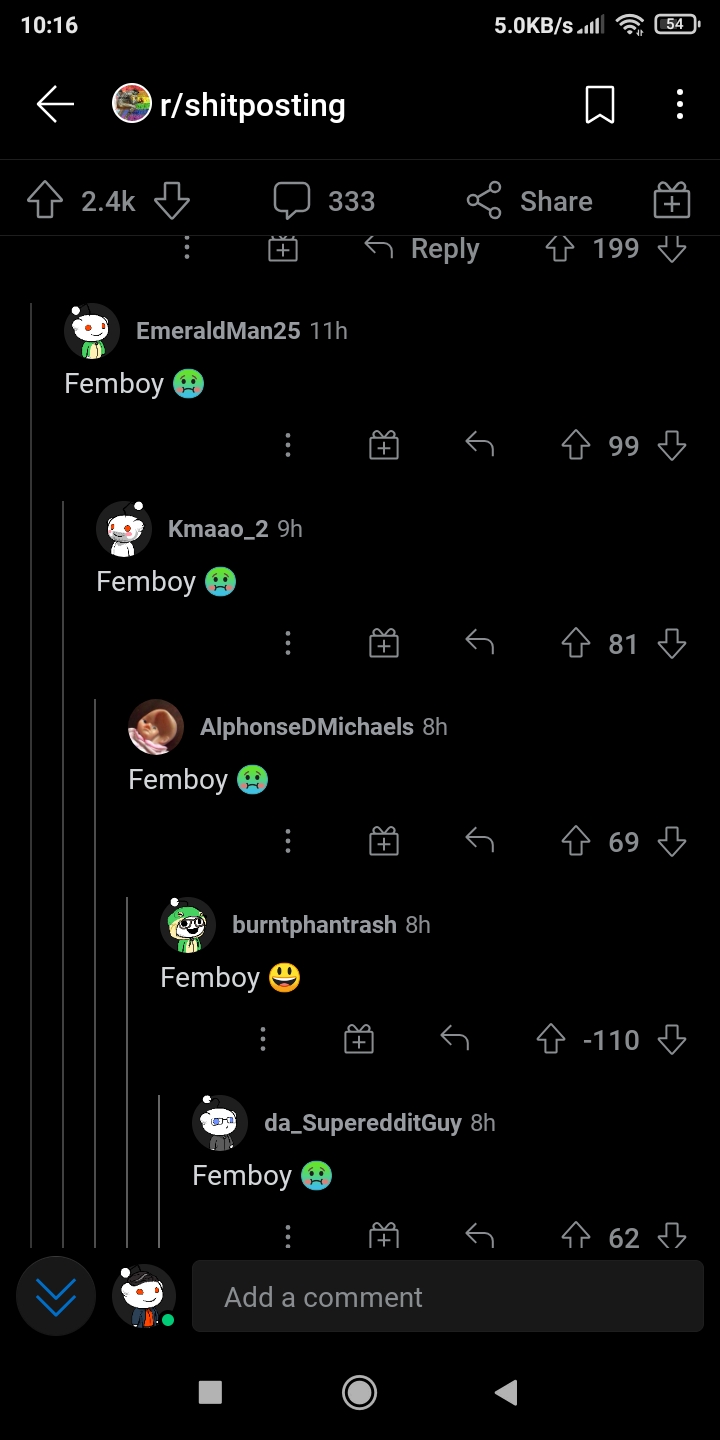Open the r/shitposting subreddit link
This screenshot has width=720, height=1440.
coord(252,105)
